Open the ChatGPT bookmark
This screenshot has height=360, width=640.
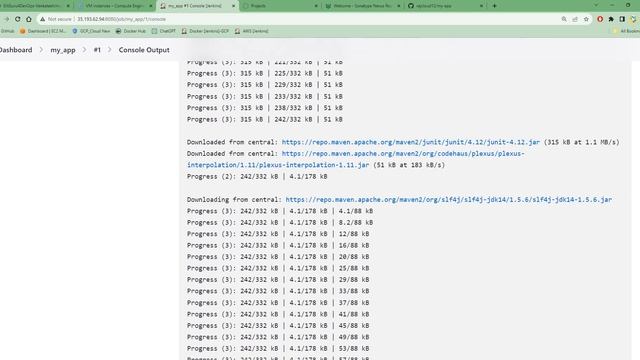(164, 31)
